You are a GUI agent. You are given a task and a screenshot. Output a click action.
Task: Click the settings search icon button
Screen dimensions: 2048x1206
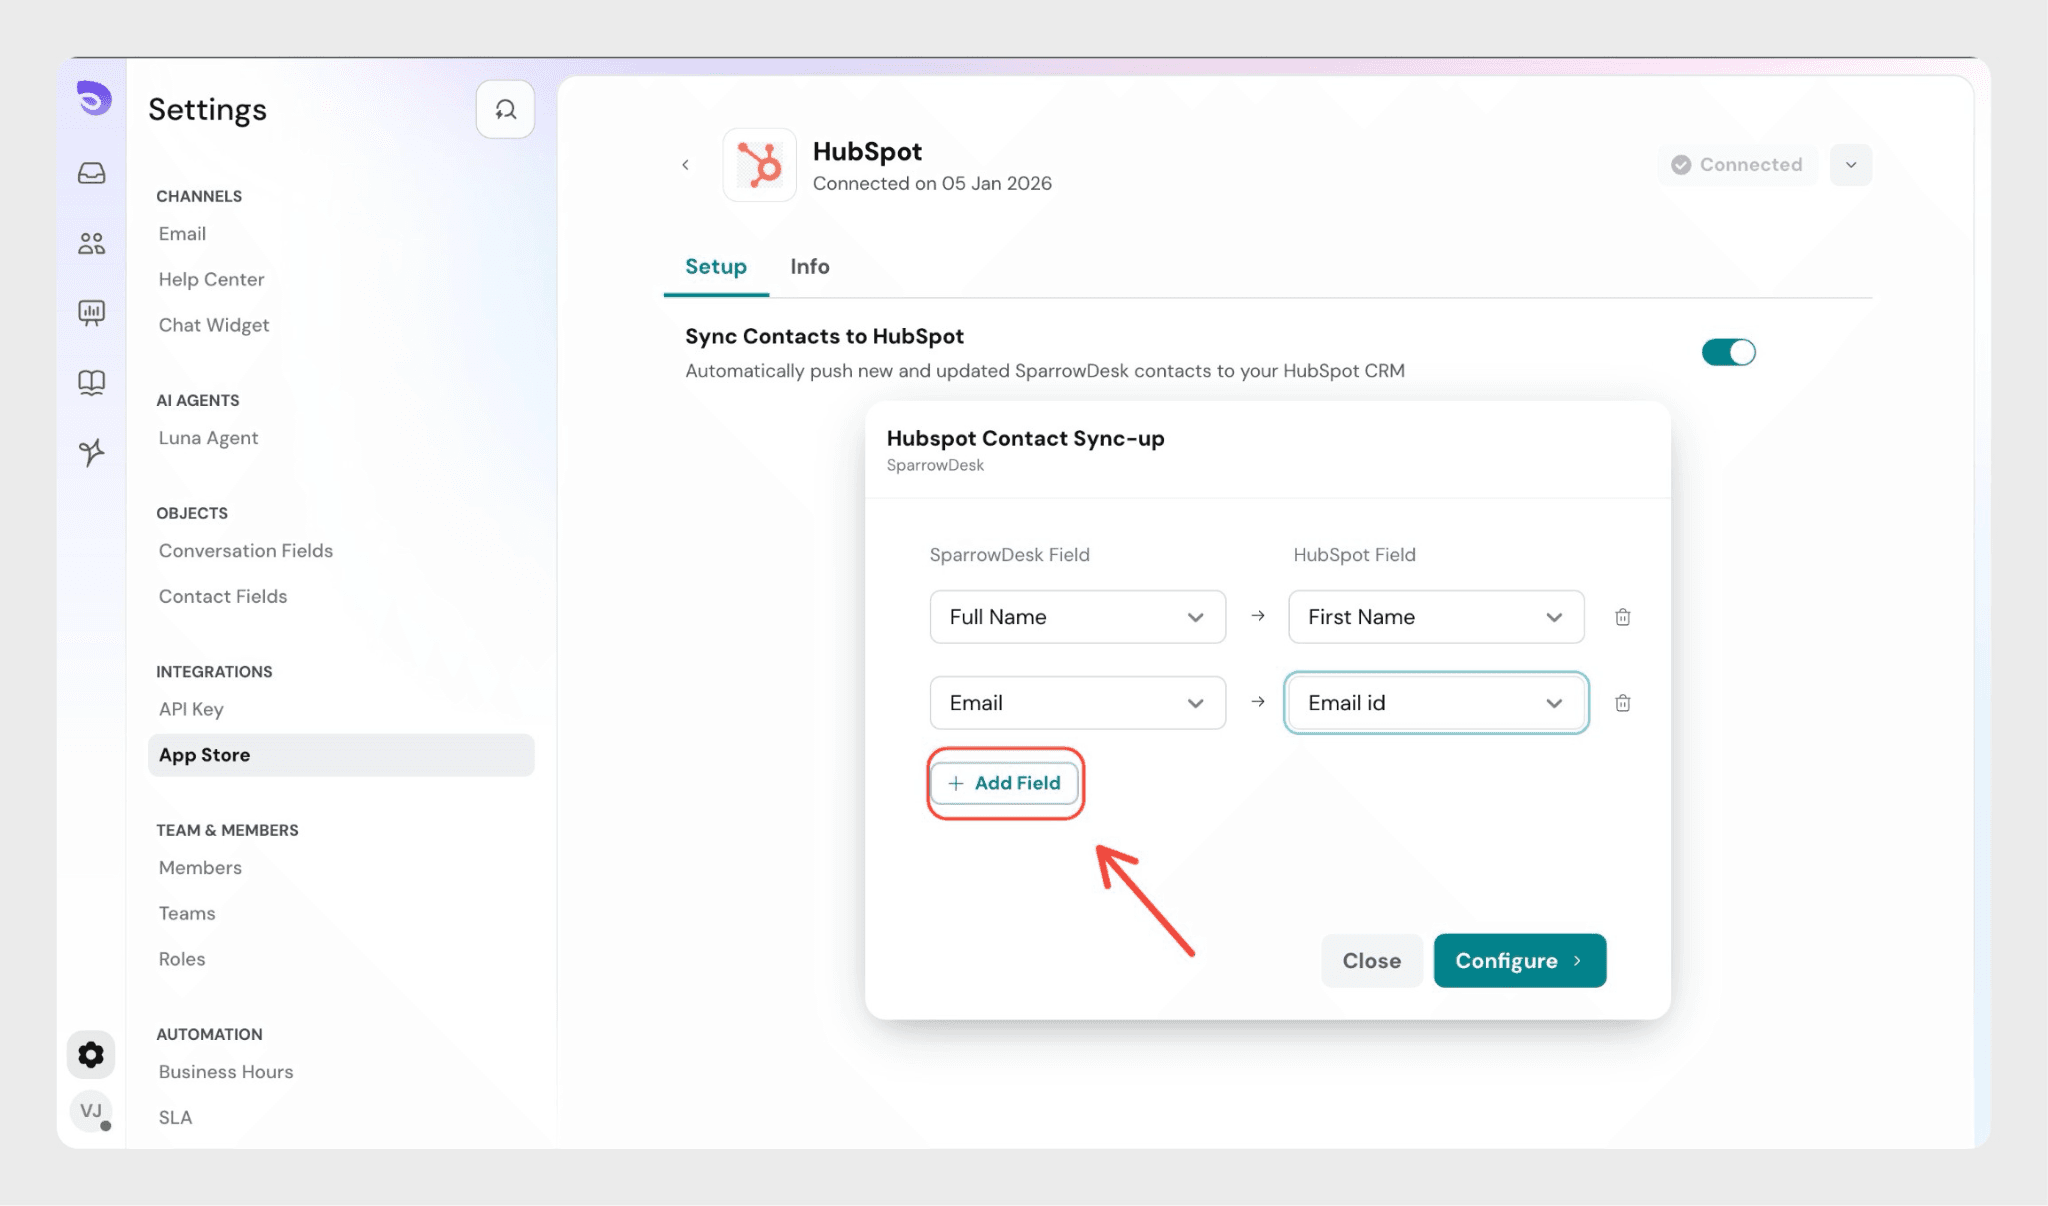[x=505, y=109]
